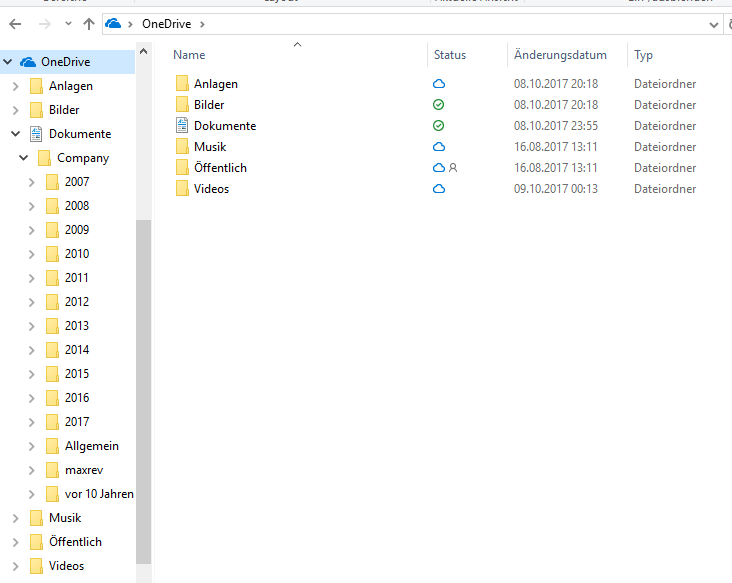Select 'vor 10 Jahren' folder in tree
The width and height of the screenshot is (732, 583).
(99, 494)
